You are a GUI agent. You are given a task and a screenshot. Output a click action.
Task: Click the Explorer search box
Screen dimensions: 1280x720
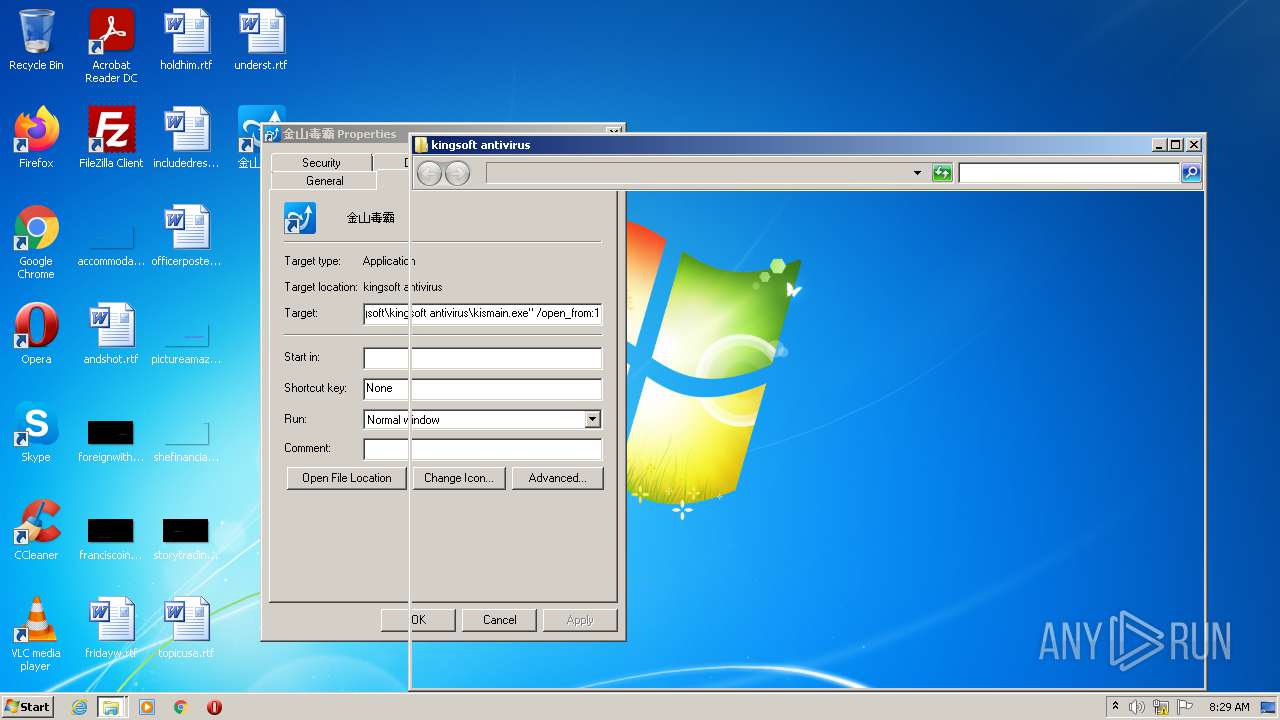tap(1069, 174)
